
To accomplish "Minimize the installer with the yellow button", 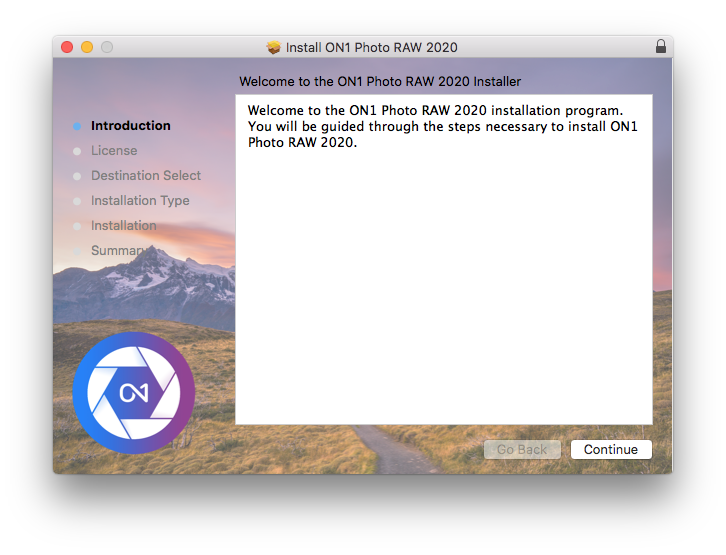I will point(87,47).
